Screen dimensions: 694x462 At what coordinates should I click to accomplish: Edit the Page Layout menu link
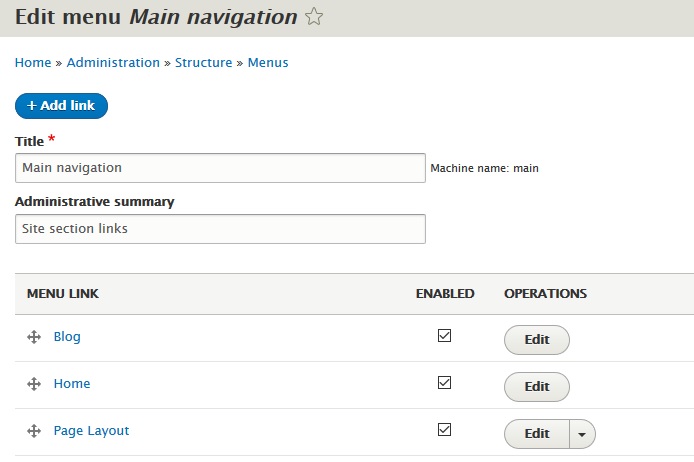coord(537,434)
